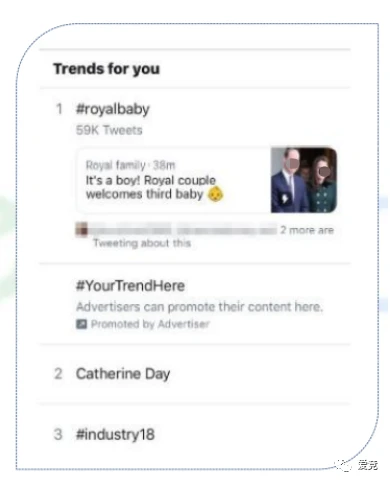
Task: Open the "2 more are" tweeting link
Action: click(307, 230)
